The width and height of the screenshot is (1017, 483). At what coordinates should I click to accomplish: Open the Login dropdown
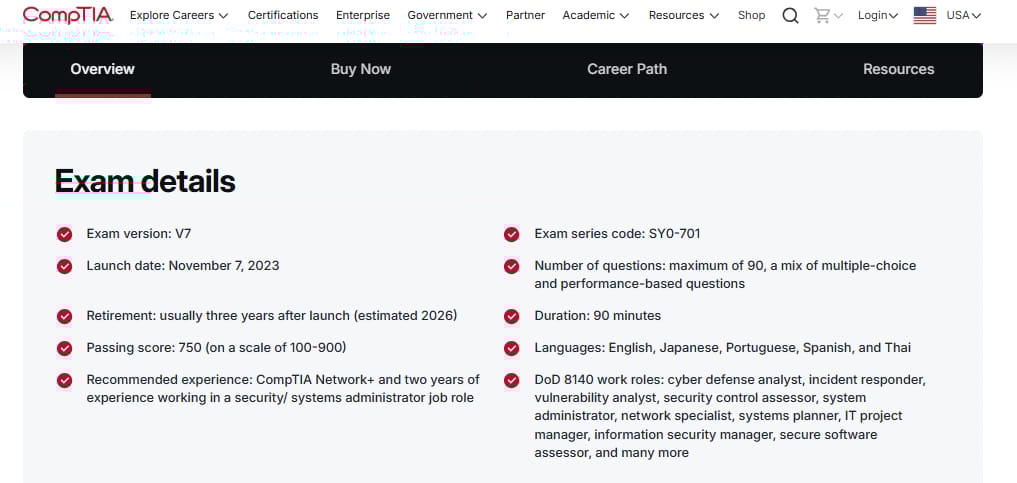point(878,15)
